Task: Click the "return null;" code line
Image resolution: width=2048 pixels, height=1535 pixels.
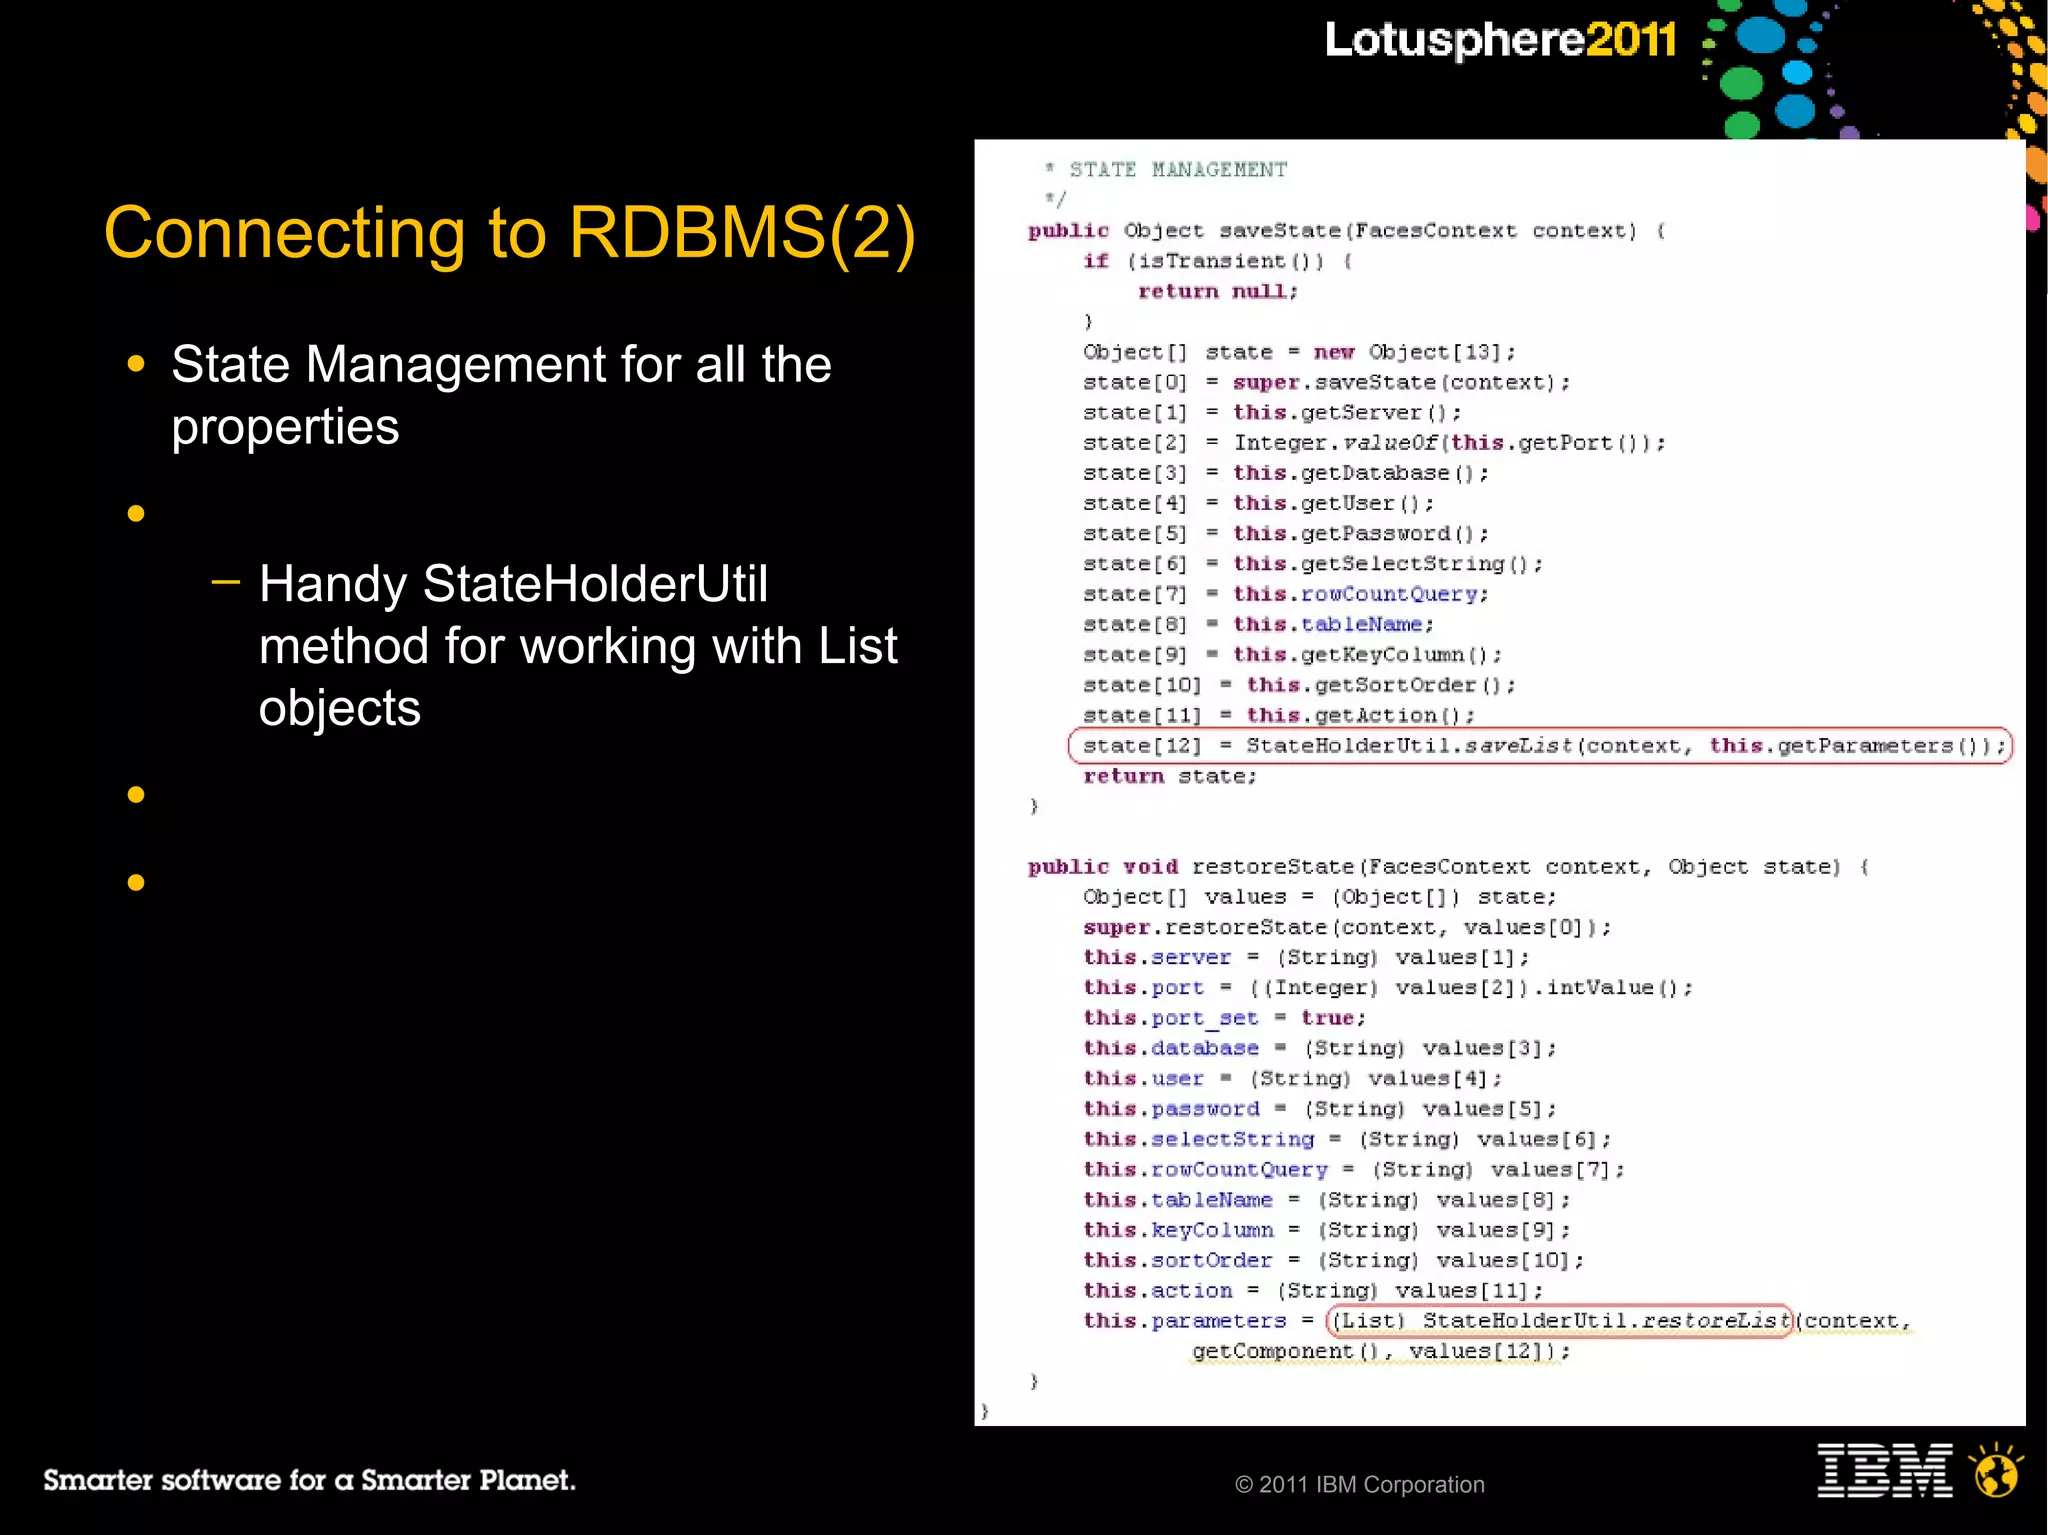Action: point(1218,291)
